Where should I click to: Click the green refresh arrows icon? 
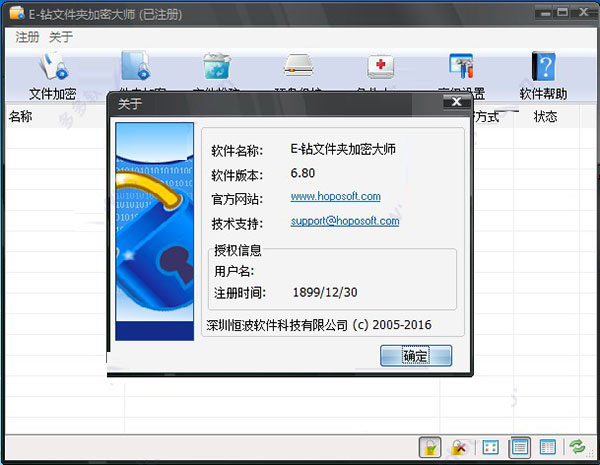coord(577,447)
